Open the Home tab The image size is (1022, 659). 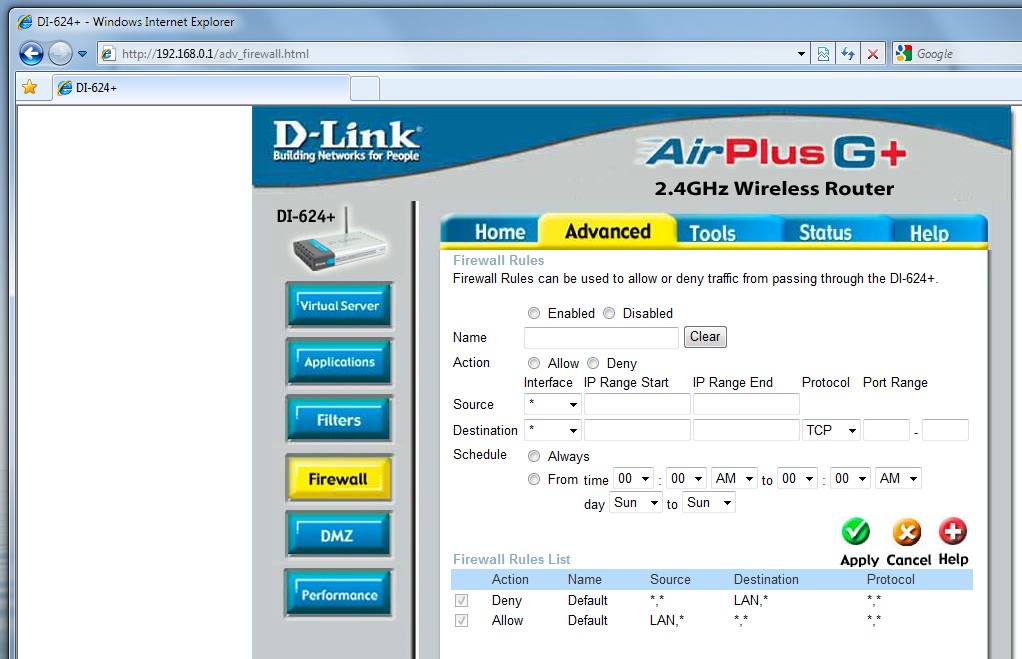click(x=500, y=232)
